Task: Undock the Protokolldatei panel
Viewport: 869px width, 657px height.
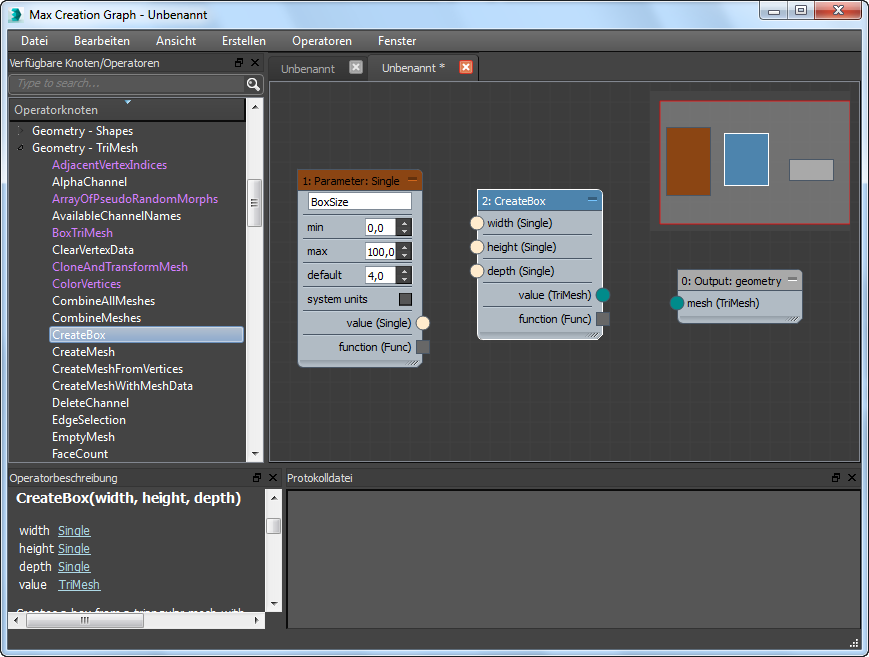Action: click(836, 477)
